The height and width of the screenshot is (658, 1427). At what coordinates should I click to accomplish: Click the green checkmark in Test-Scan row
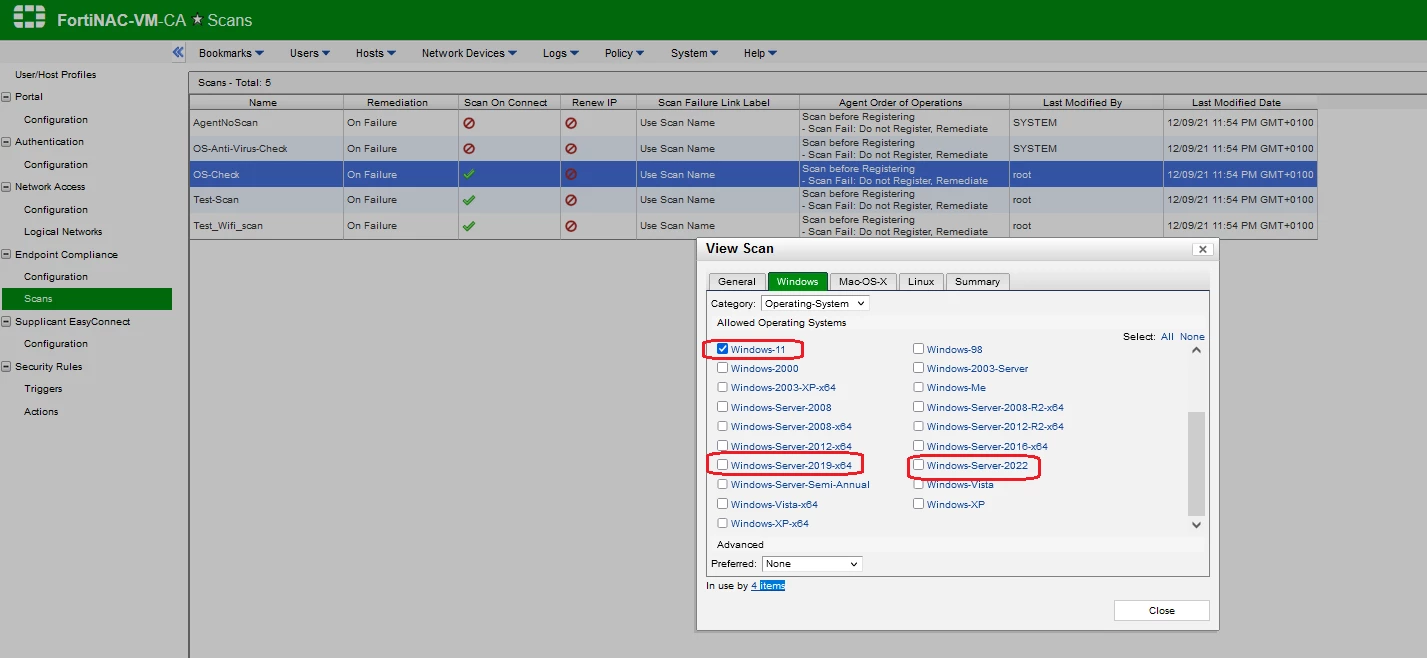(469, 200)
